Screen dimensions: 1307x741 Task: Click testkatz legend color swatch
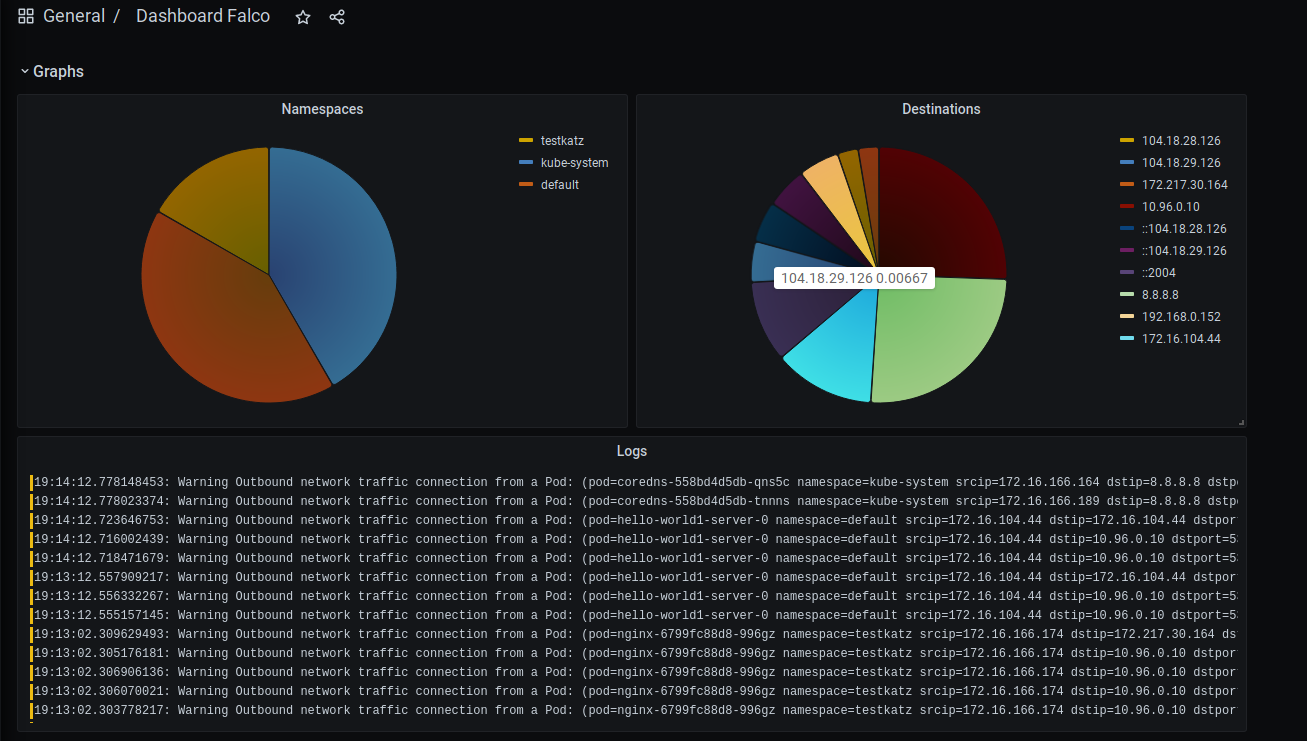pos(526,141)
